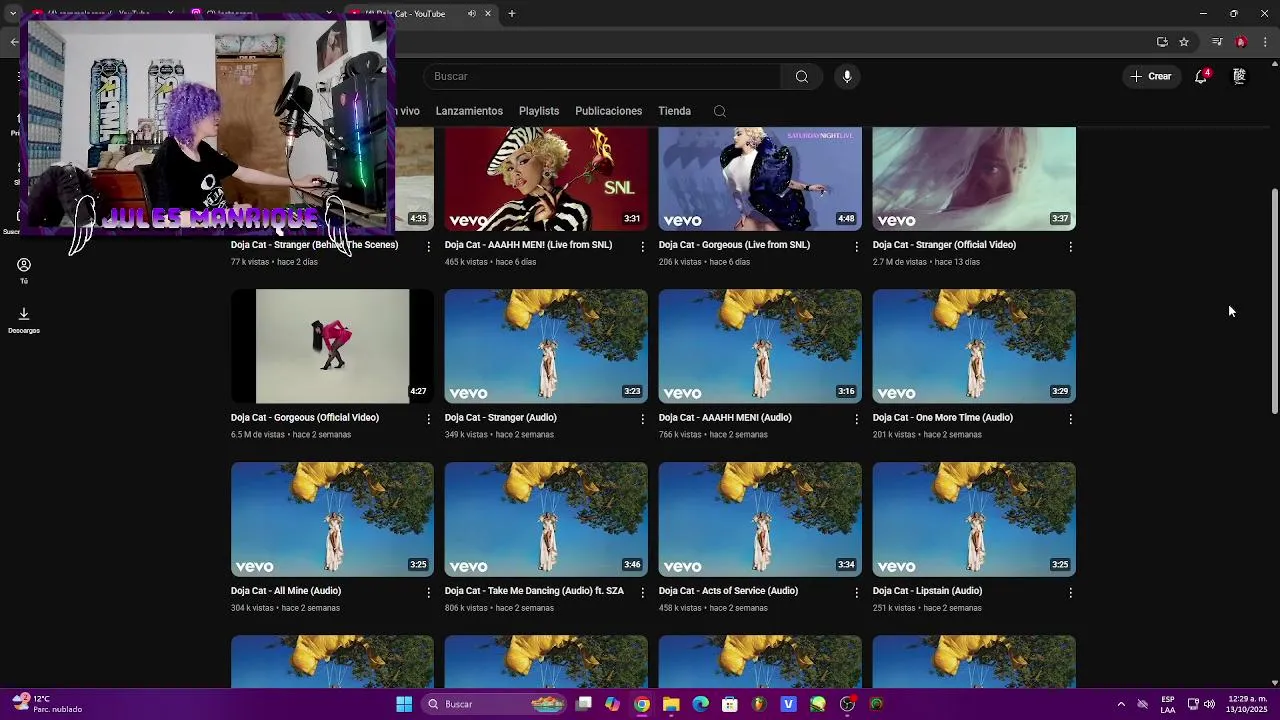The image size is (1280, 720).
Task: Open Descargas in the sidebar
Action: coord(24,320)
